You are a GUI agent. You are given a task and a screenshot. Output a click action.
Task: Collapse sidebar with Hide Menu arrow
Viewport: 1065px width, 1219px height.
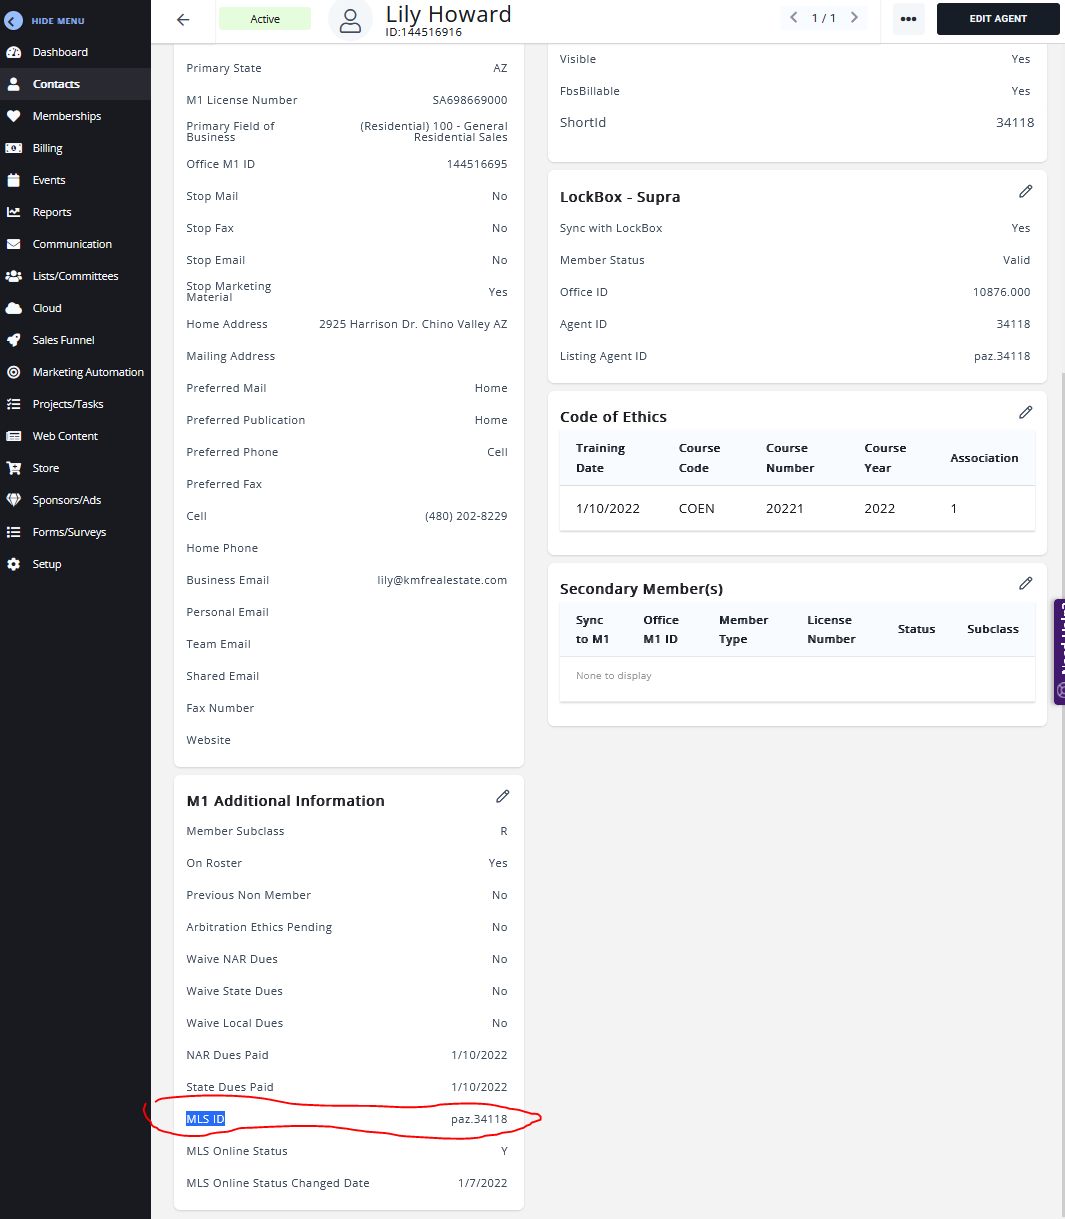14,20
